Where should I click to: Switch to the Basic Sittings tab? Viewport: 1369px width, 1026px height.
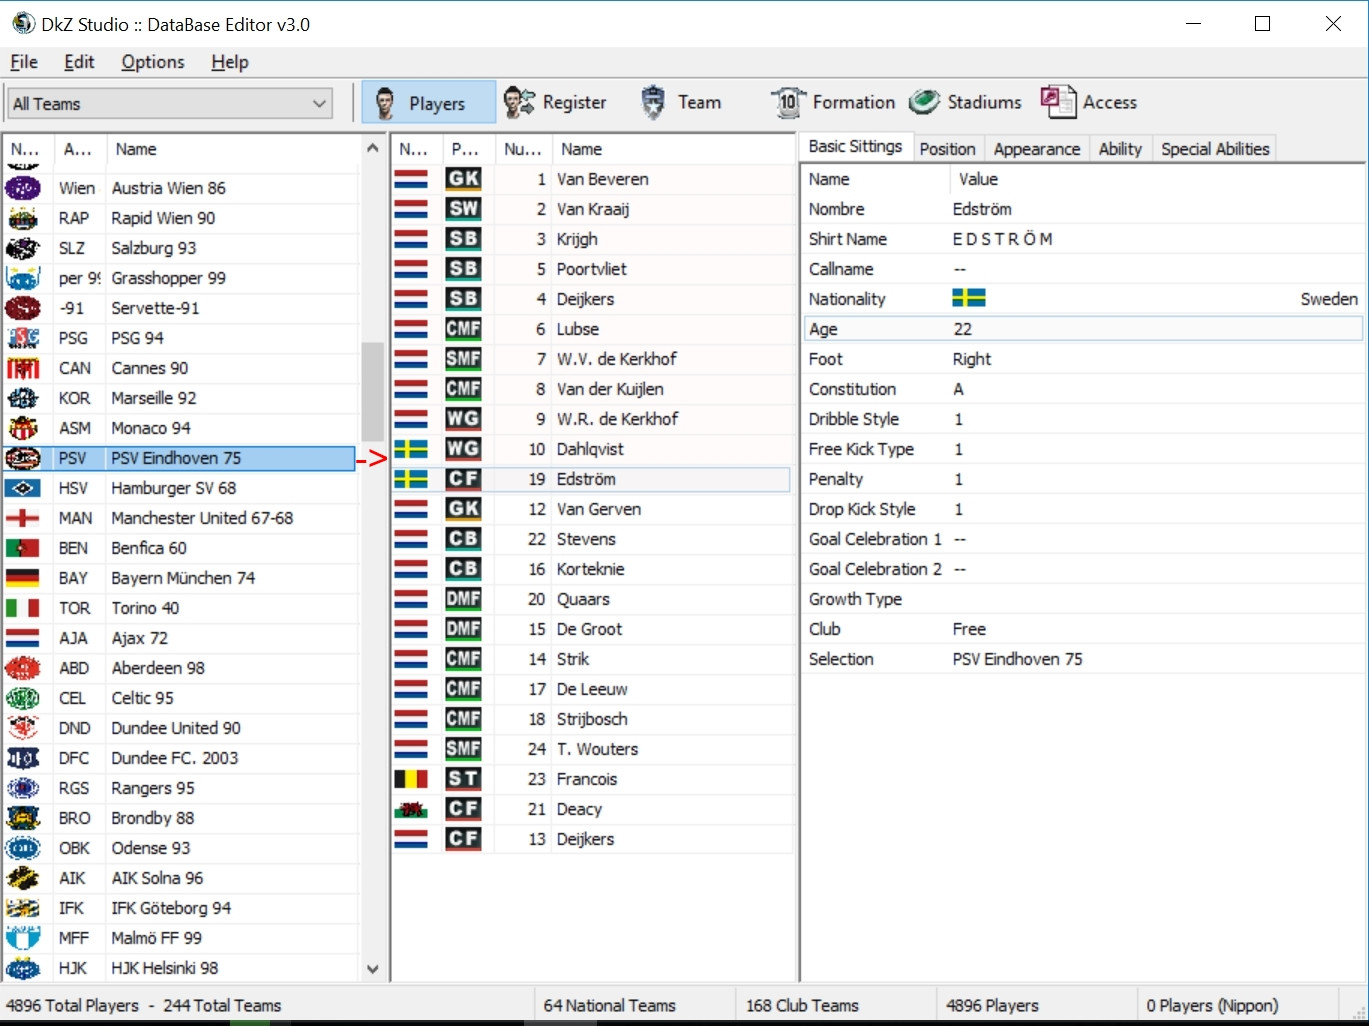tap(855, 147)
